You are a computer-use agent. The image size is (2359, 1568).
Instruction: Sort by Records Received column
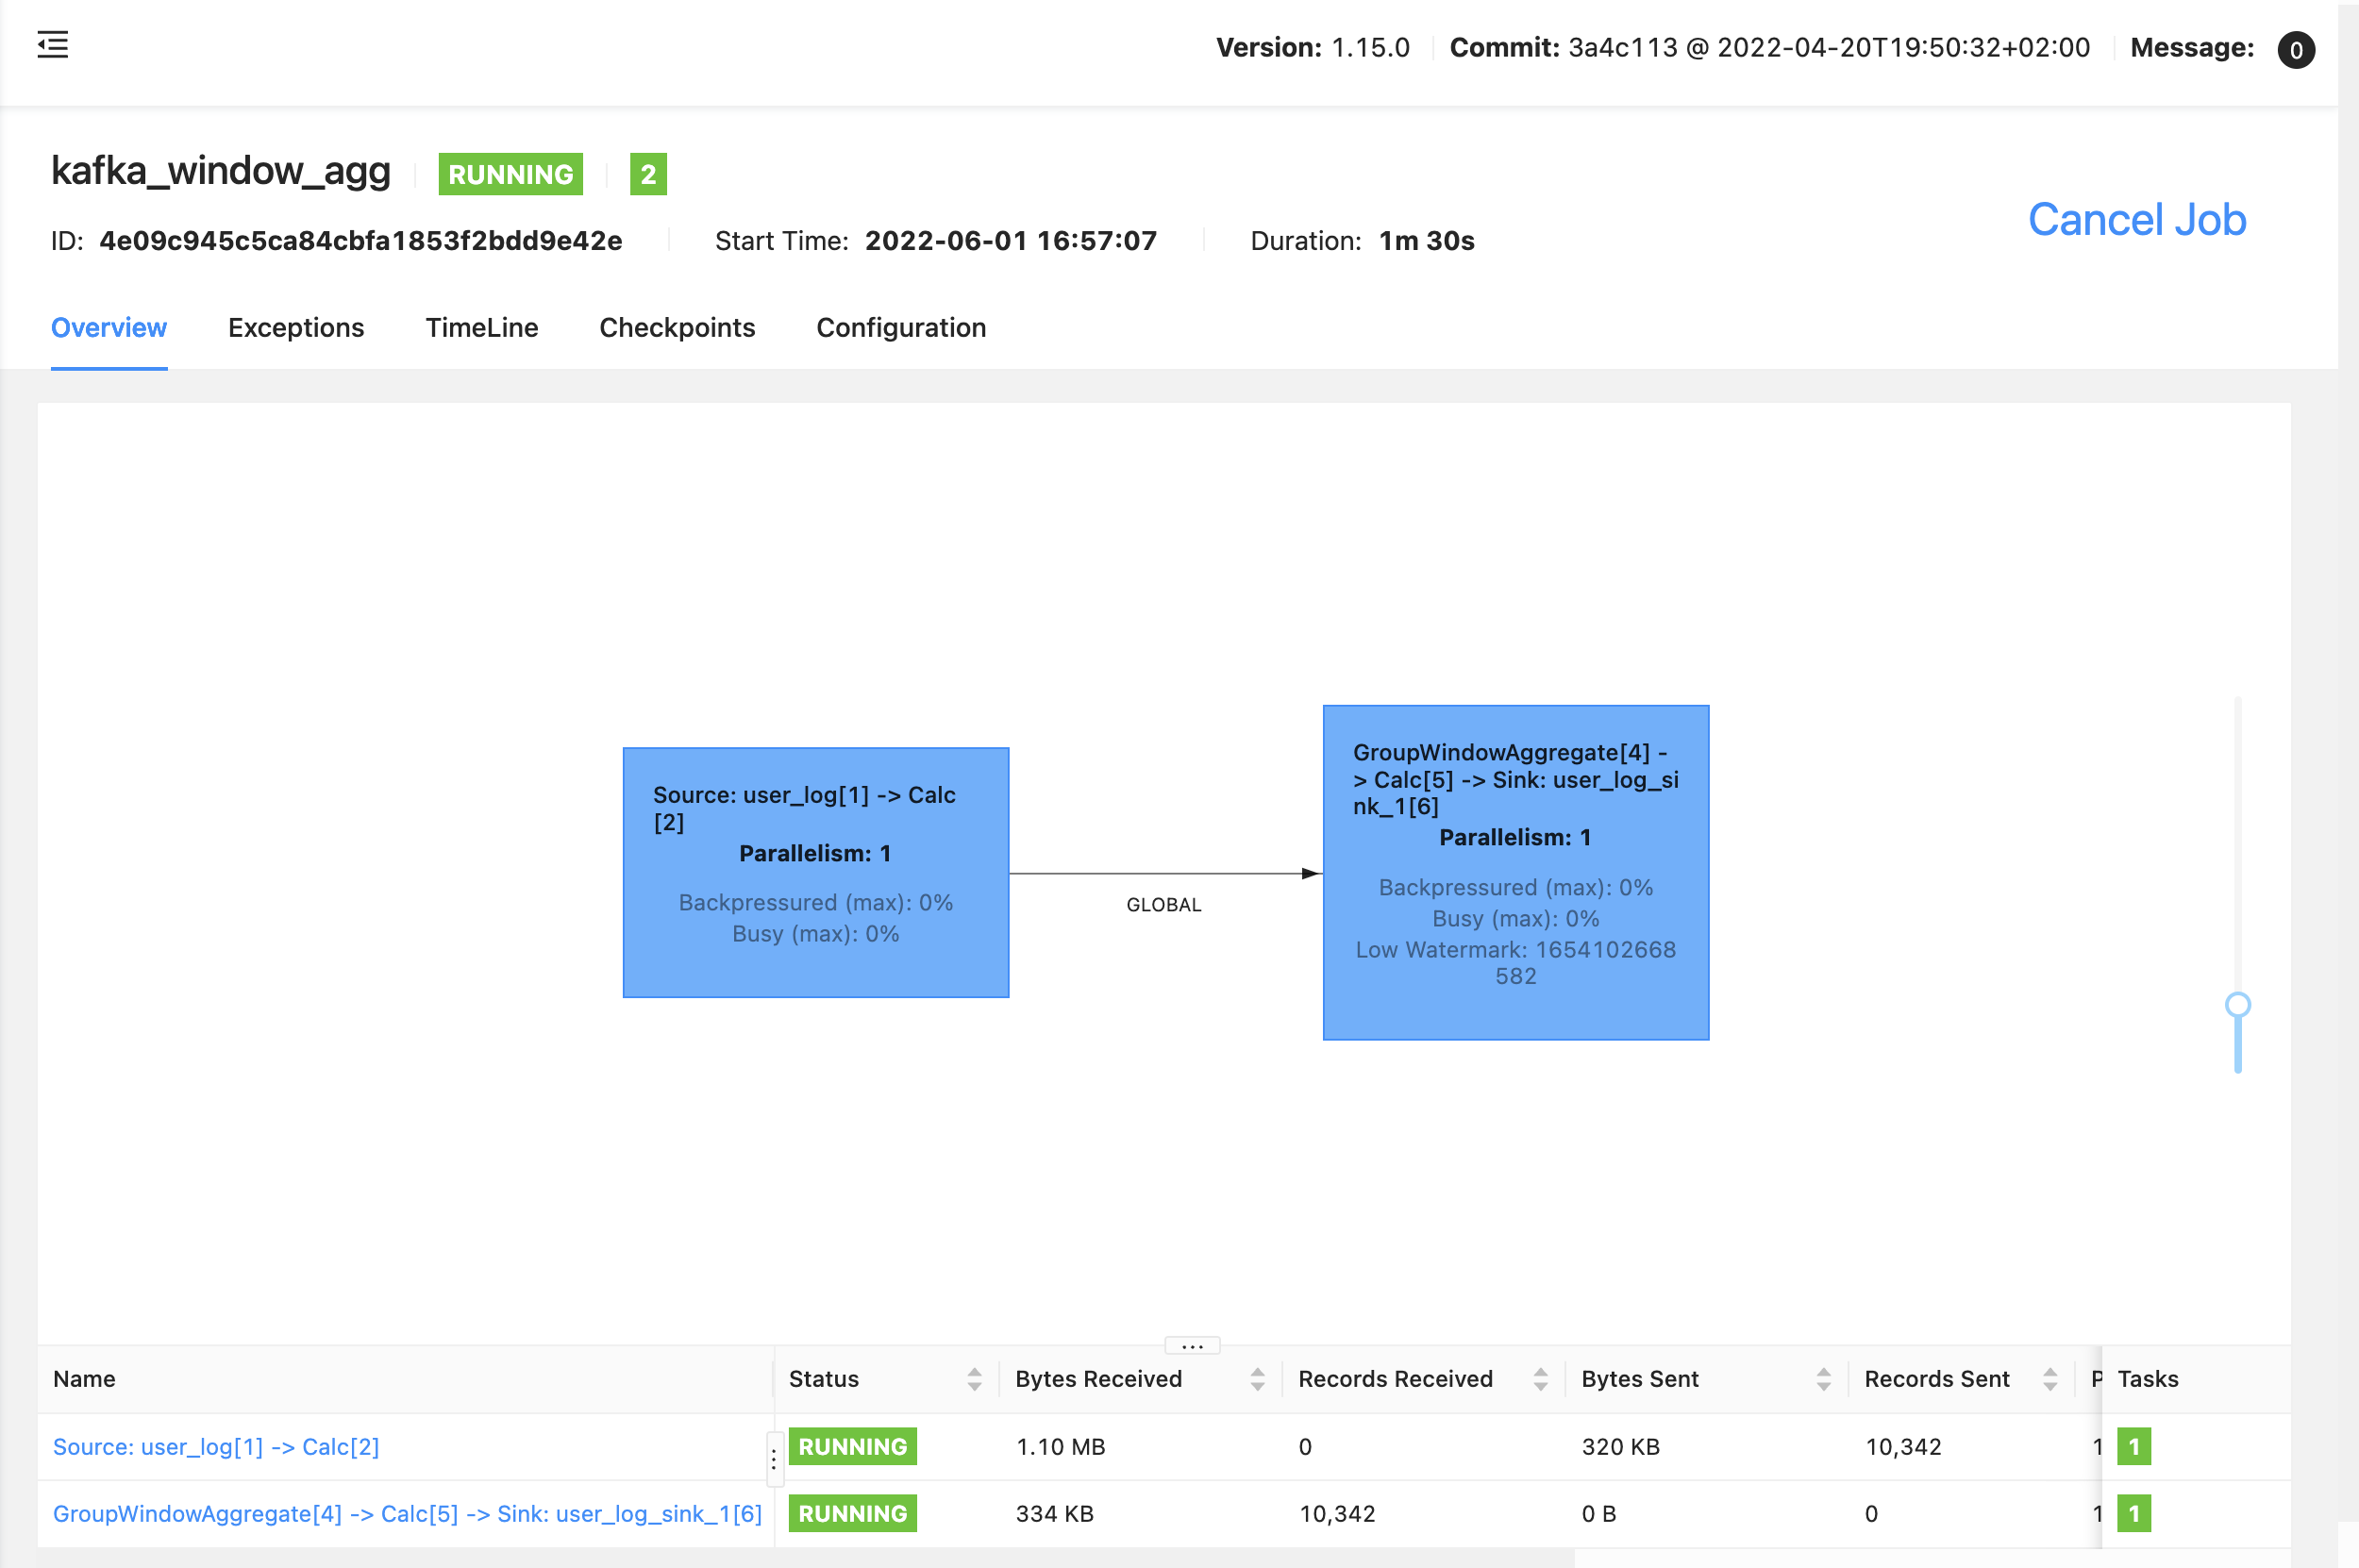(1540, 1379)
